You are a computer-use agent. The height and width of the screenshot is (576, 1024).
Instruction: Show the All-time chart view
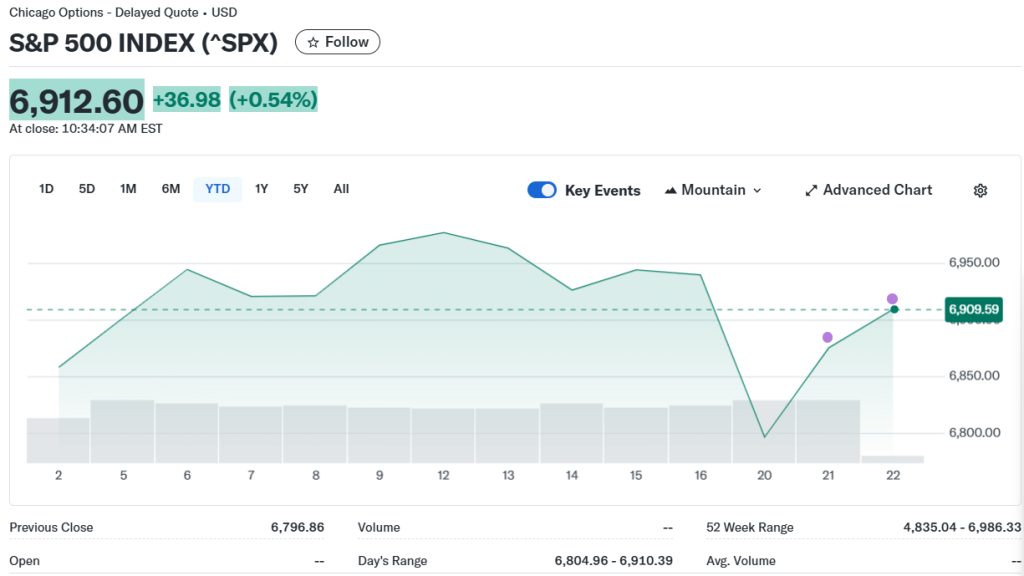click(341, 189)
